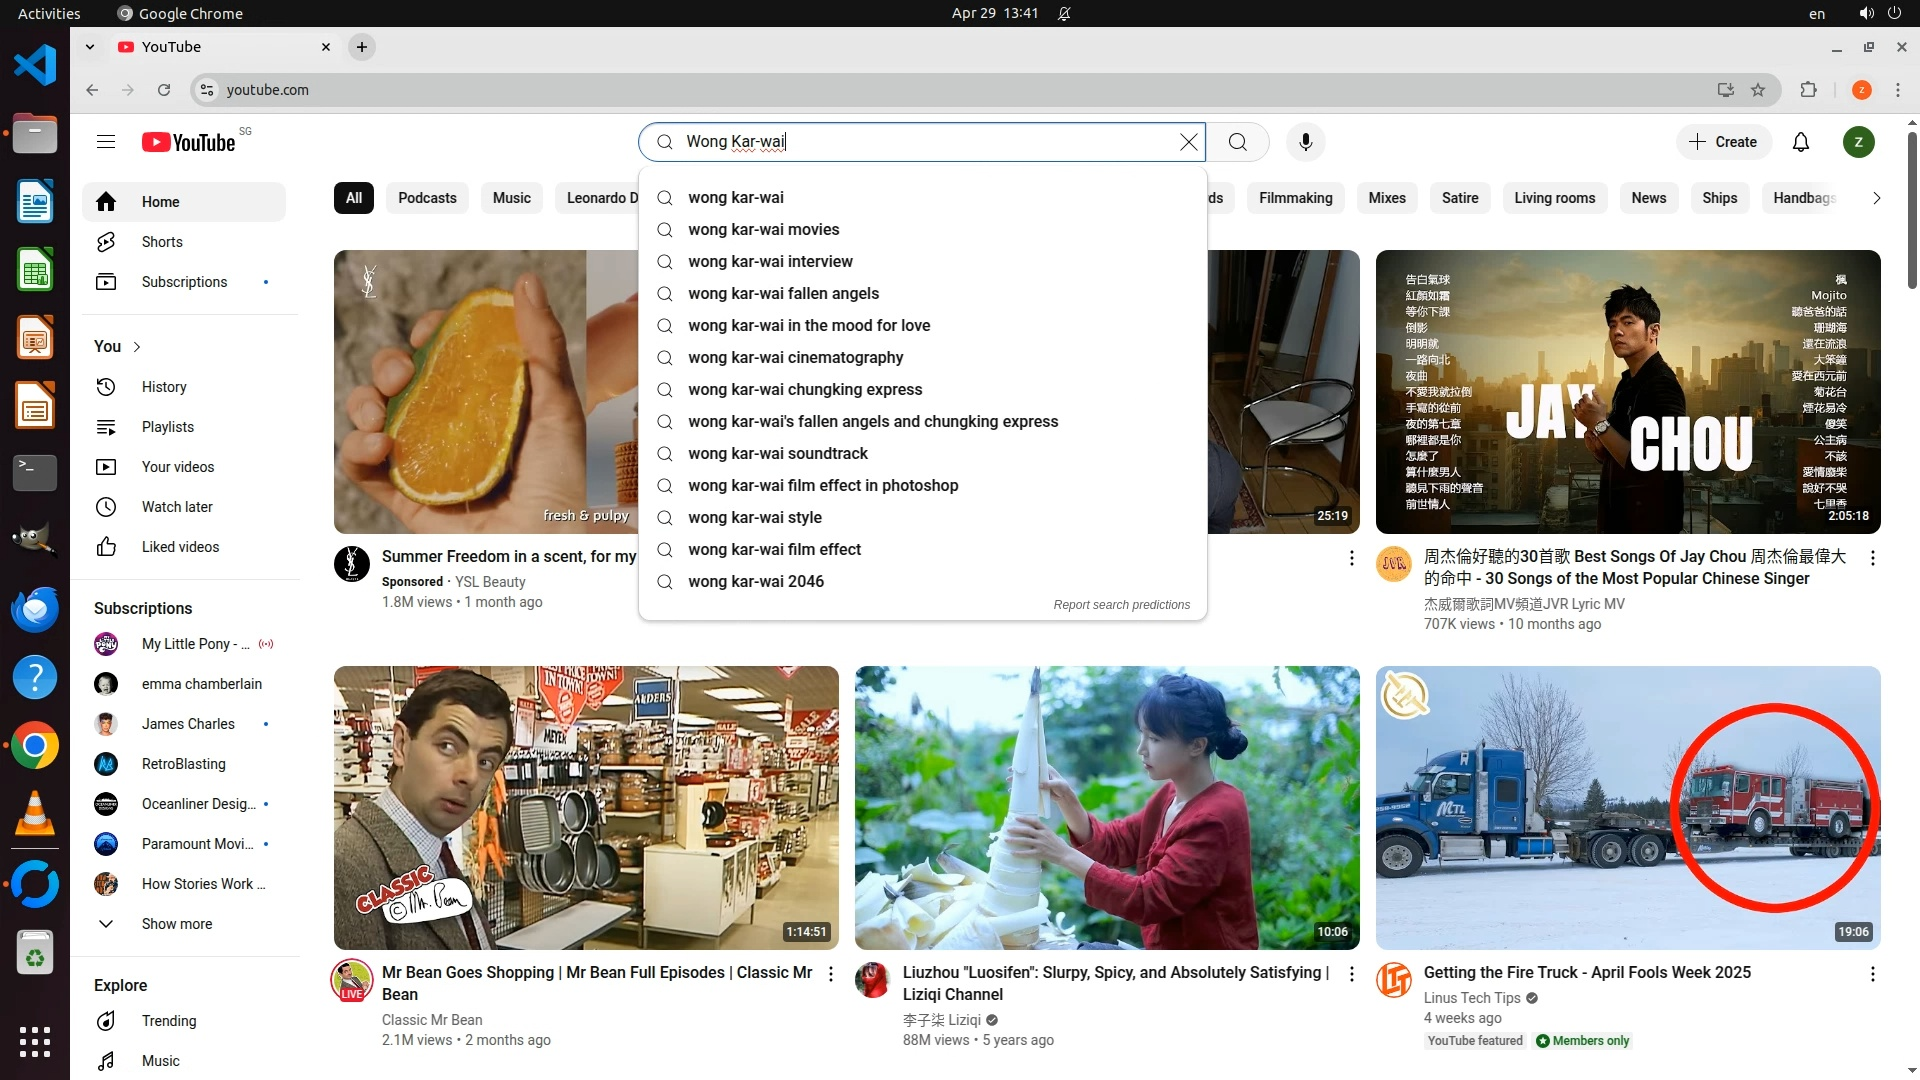Choose suggestion 'wong kar-wai chungking express'

[804, 390]
